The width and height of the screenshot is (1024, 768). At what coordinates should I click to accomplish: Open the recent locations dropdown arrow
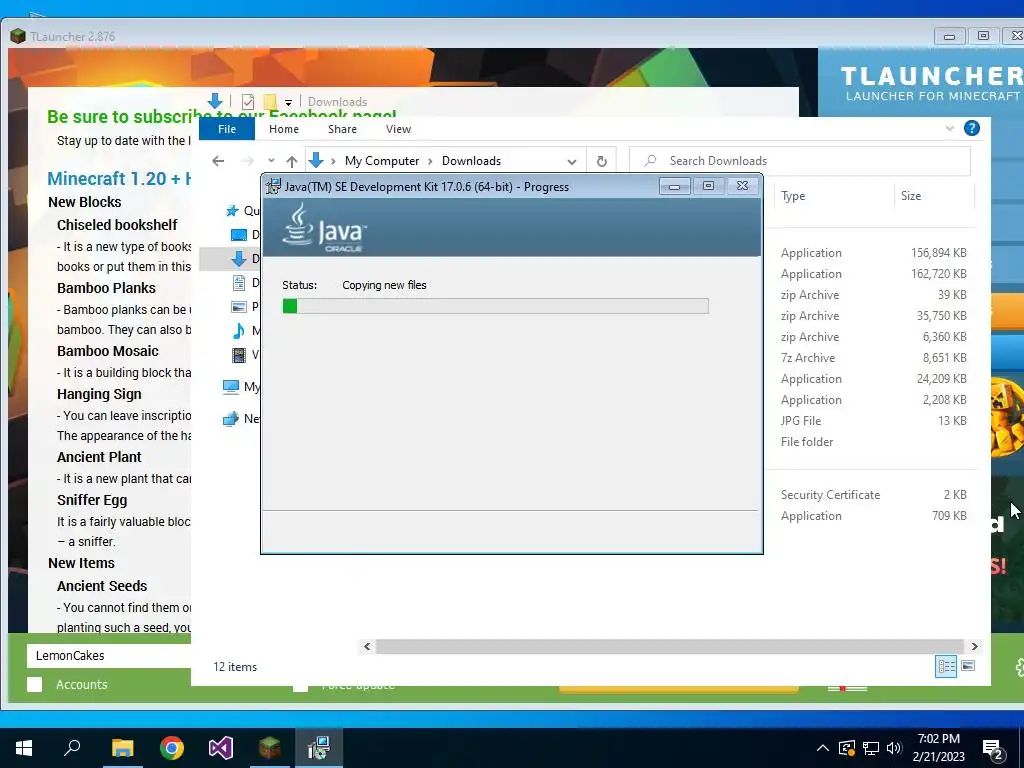point(271,161)
